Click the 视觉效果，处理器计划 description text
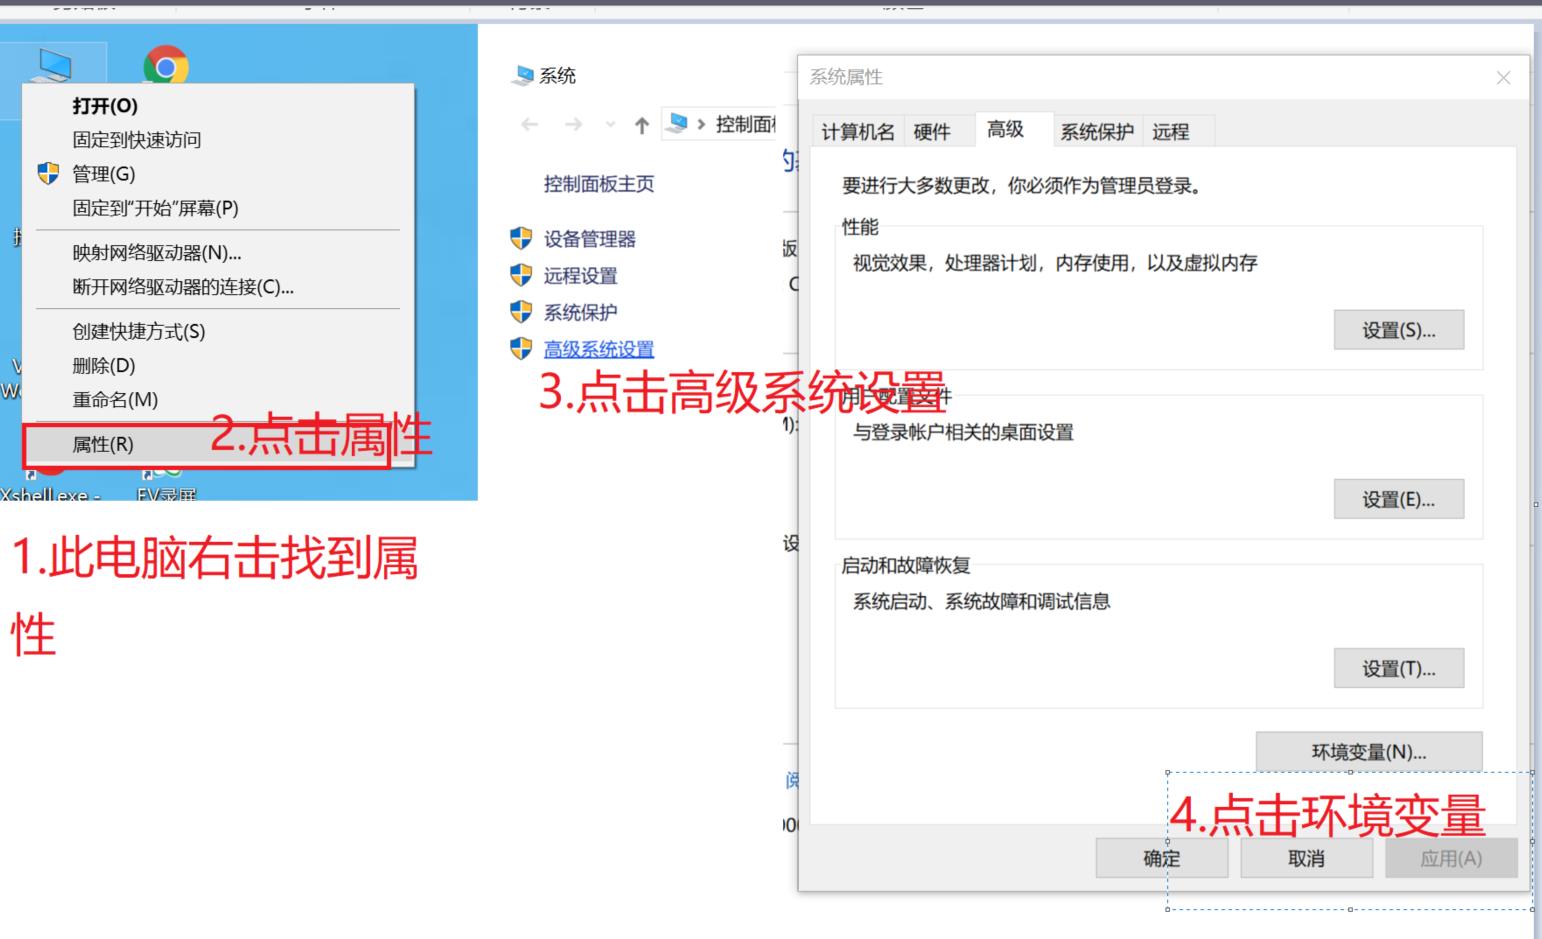Screen dimensions: 1542x939 [x=1055, y=263]
